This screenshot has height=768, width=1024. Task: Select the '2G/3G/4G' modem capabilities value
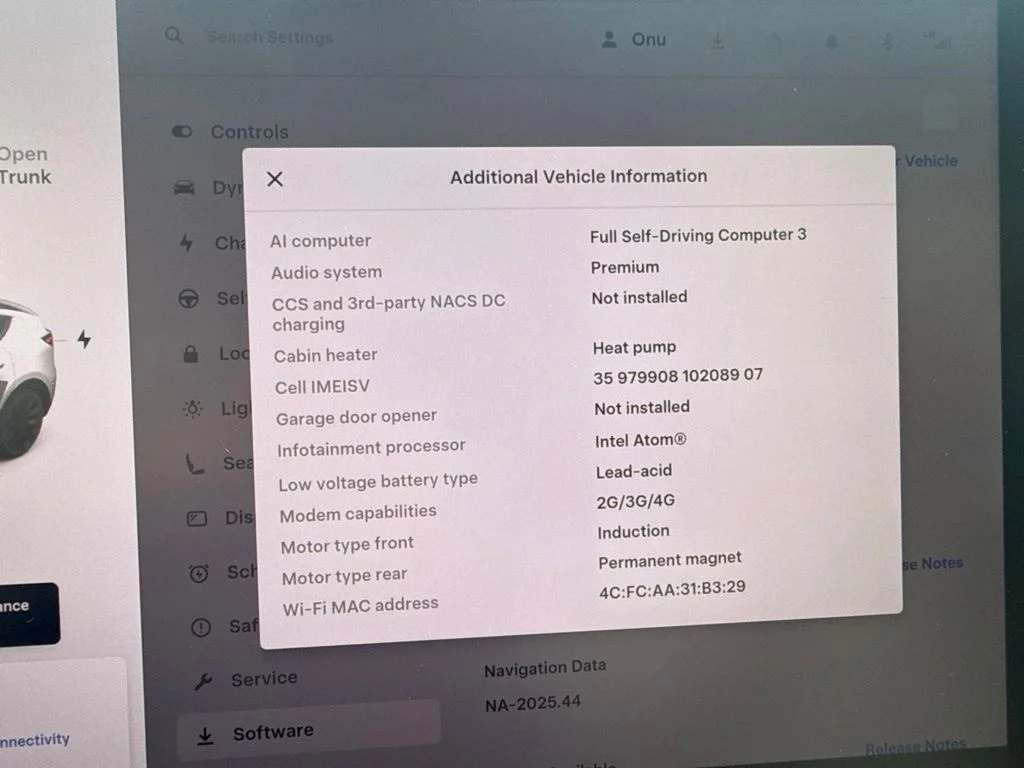[x=635, y=502]
